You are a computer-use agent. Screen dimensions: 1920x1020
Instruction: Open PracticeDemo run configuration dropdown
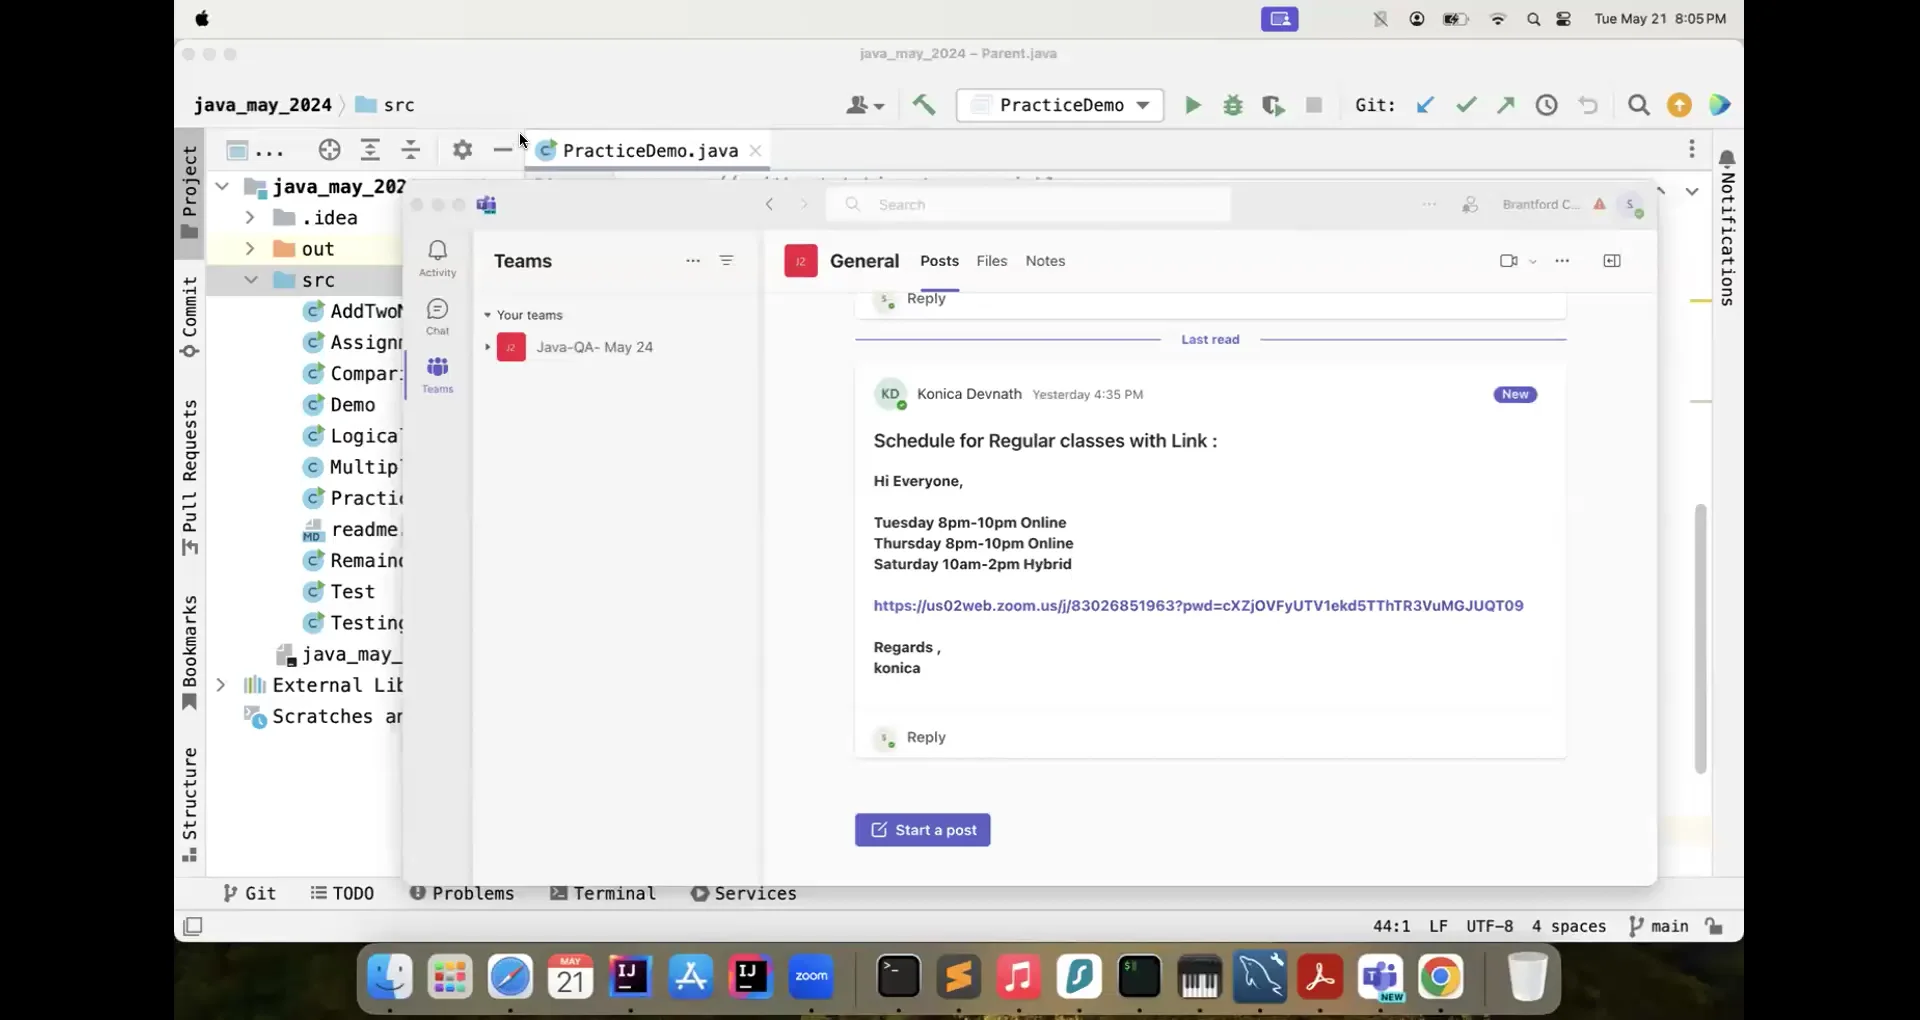click(1060, 105)
